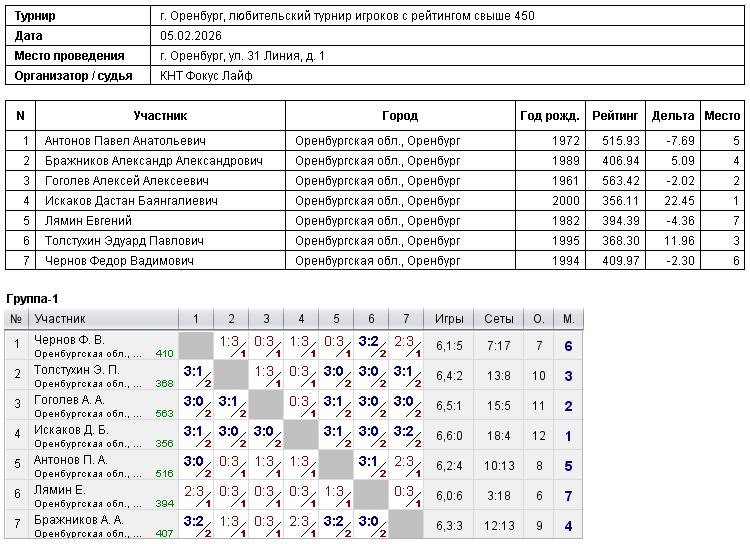Click the 18:4 sets result cell
The image size is (750, 544).
[499, 436]
